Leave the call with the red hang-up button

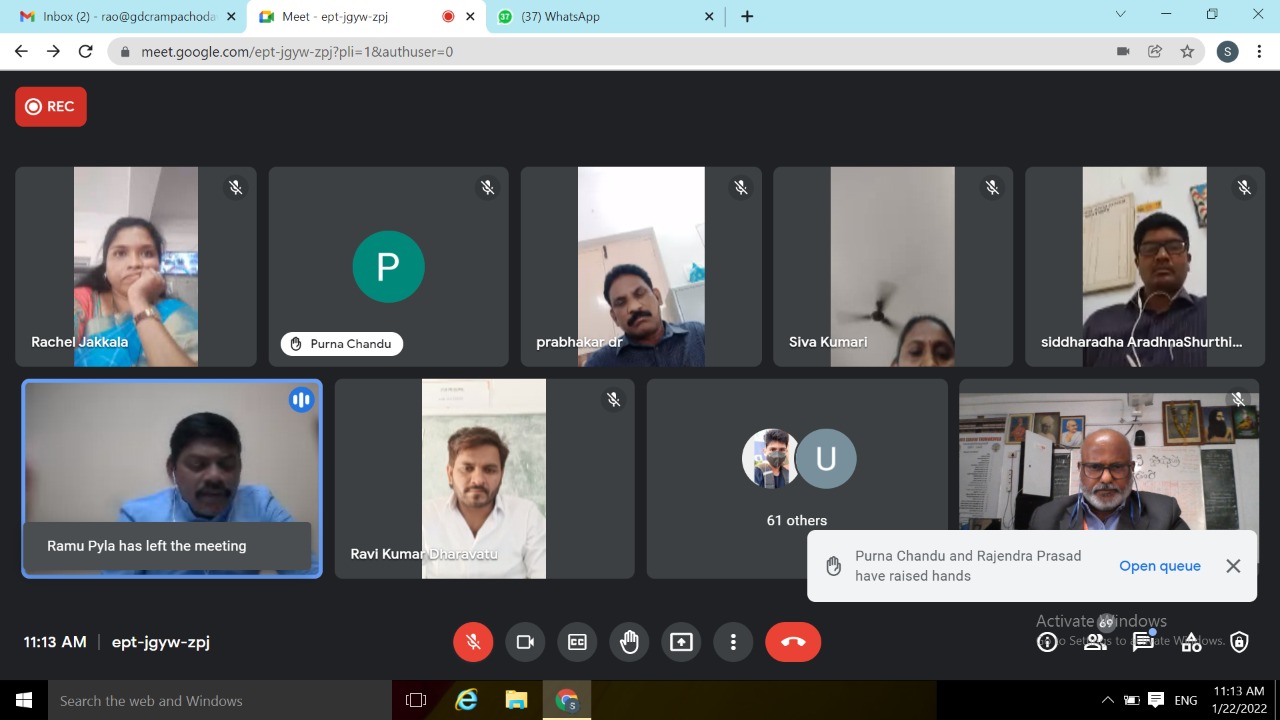tap(793, 642)
